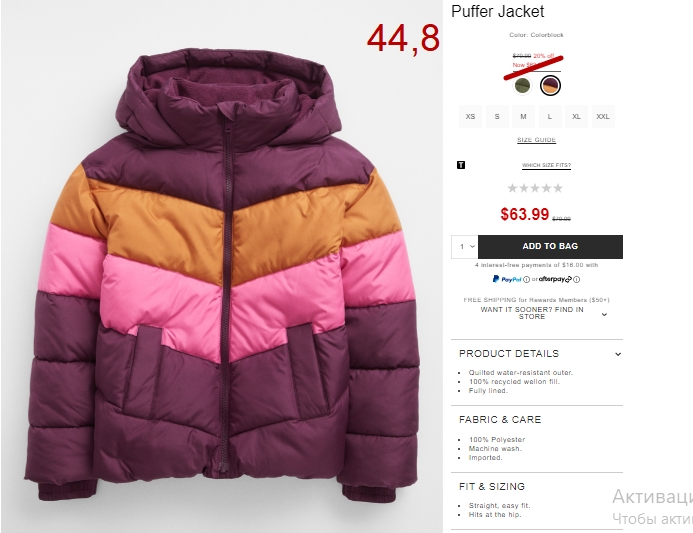The image size is (693, 533).
Task: Click the Afterpay logo
Action: tap(556, 279)
